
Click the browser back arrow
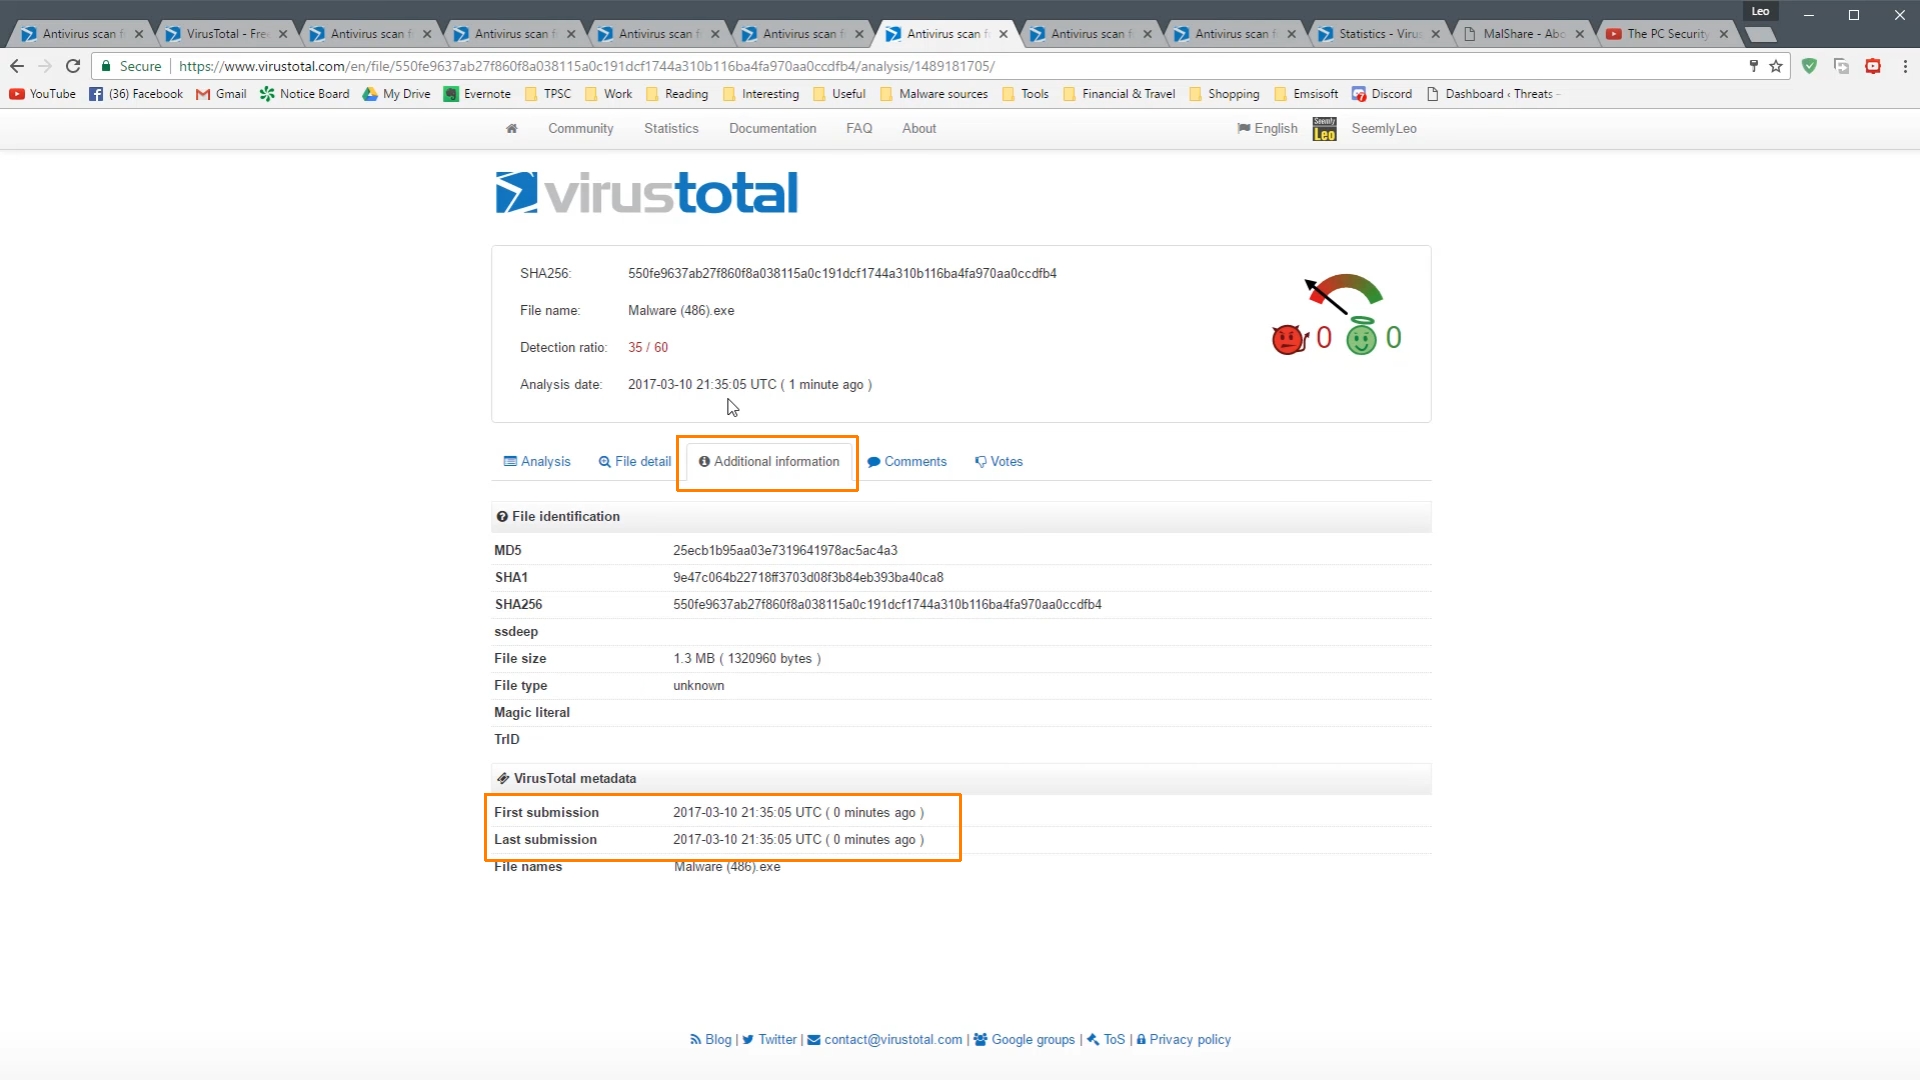coord(17,66)
